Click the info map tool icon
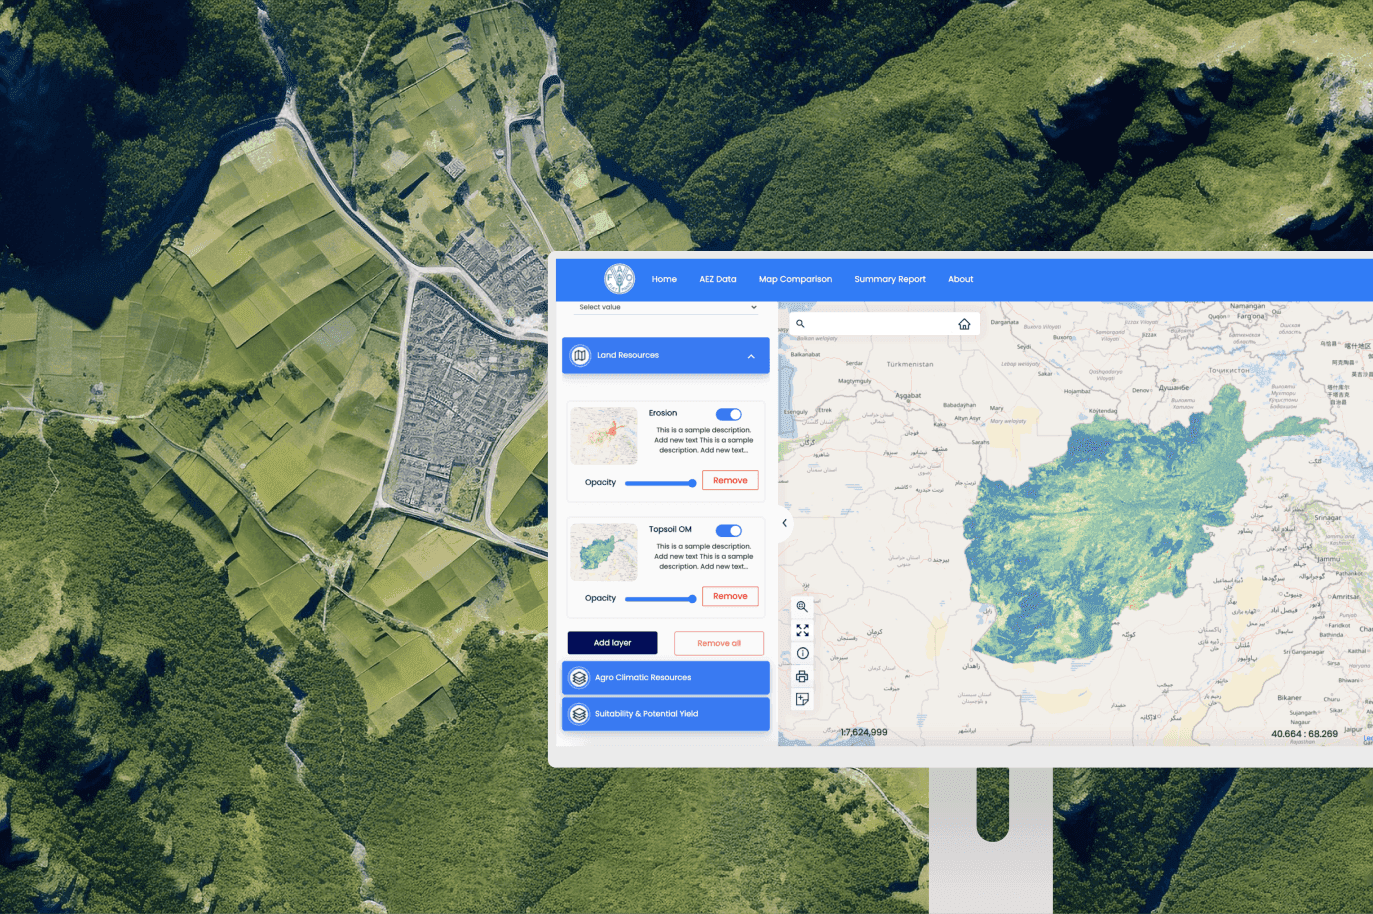The height and width of the screenshot is (914, 1373). [802, 653]
